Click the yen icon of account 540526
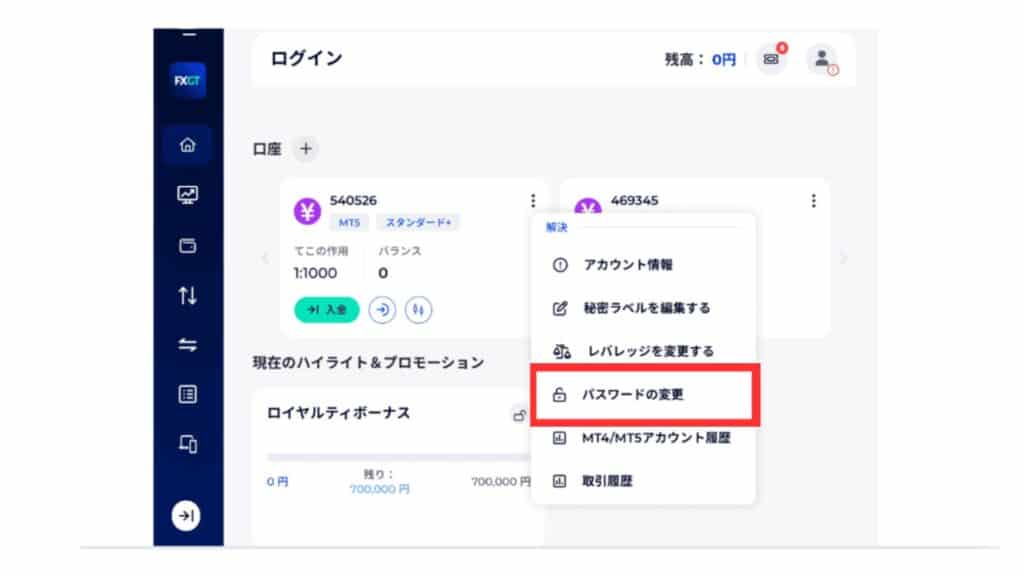 click(x=307, y=212)
